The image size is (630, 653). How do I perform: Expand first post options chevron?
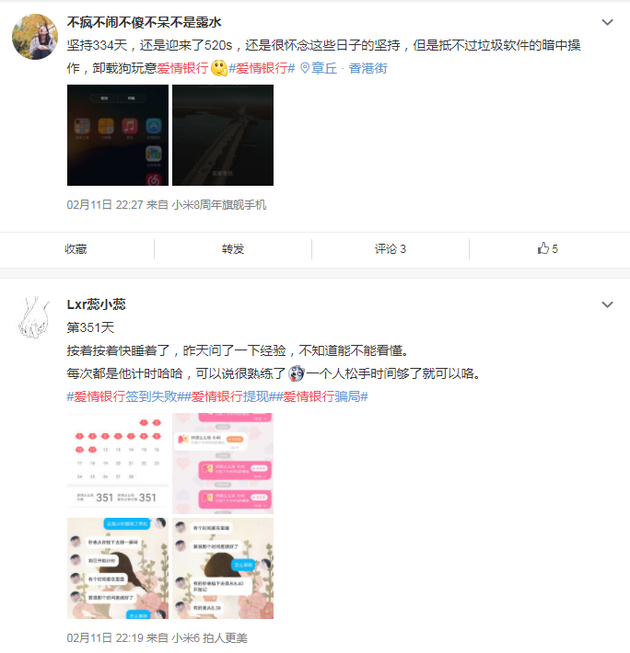[608, 22]
